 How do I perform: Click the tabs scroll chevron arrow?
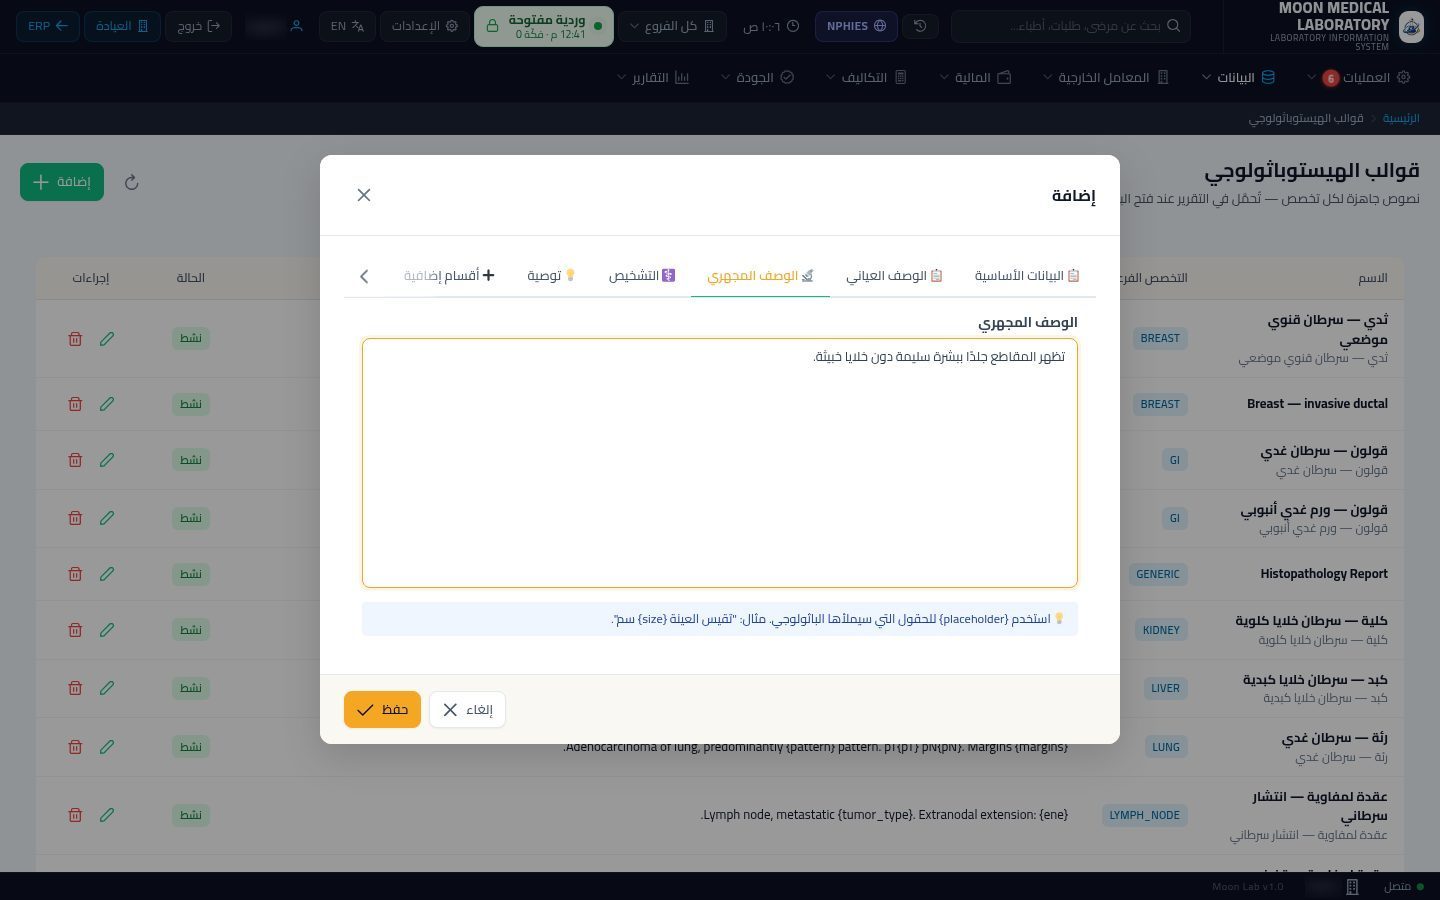click(x=364, y=276)
